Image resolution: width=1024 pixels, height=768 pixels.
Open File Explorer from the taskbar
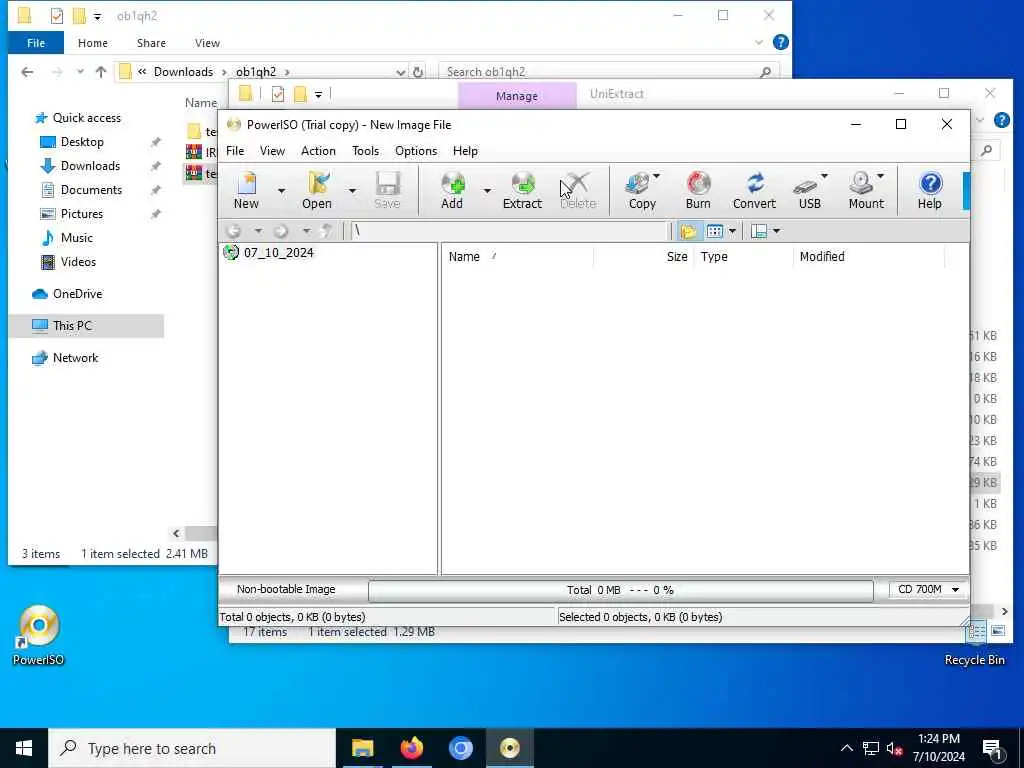click(x=362, y=748)
